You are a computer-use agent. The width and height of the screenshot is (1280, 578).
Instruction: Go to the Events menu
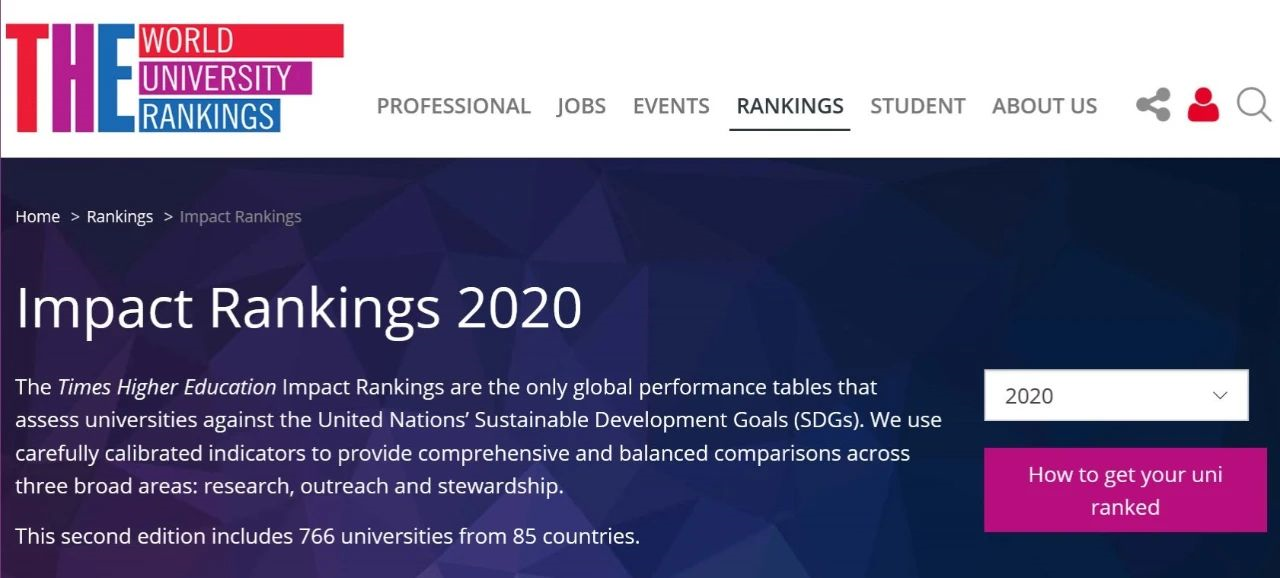click(671, 106)
